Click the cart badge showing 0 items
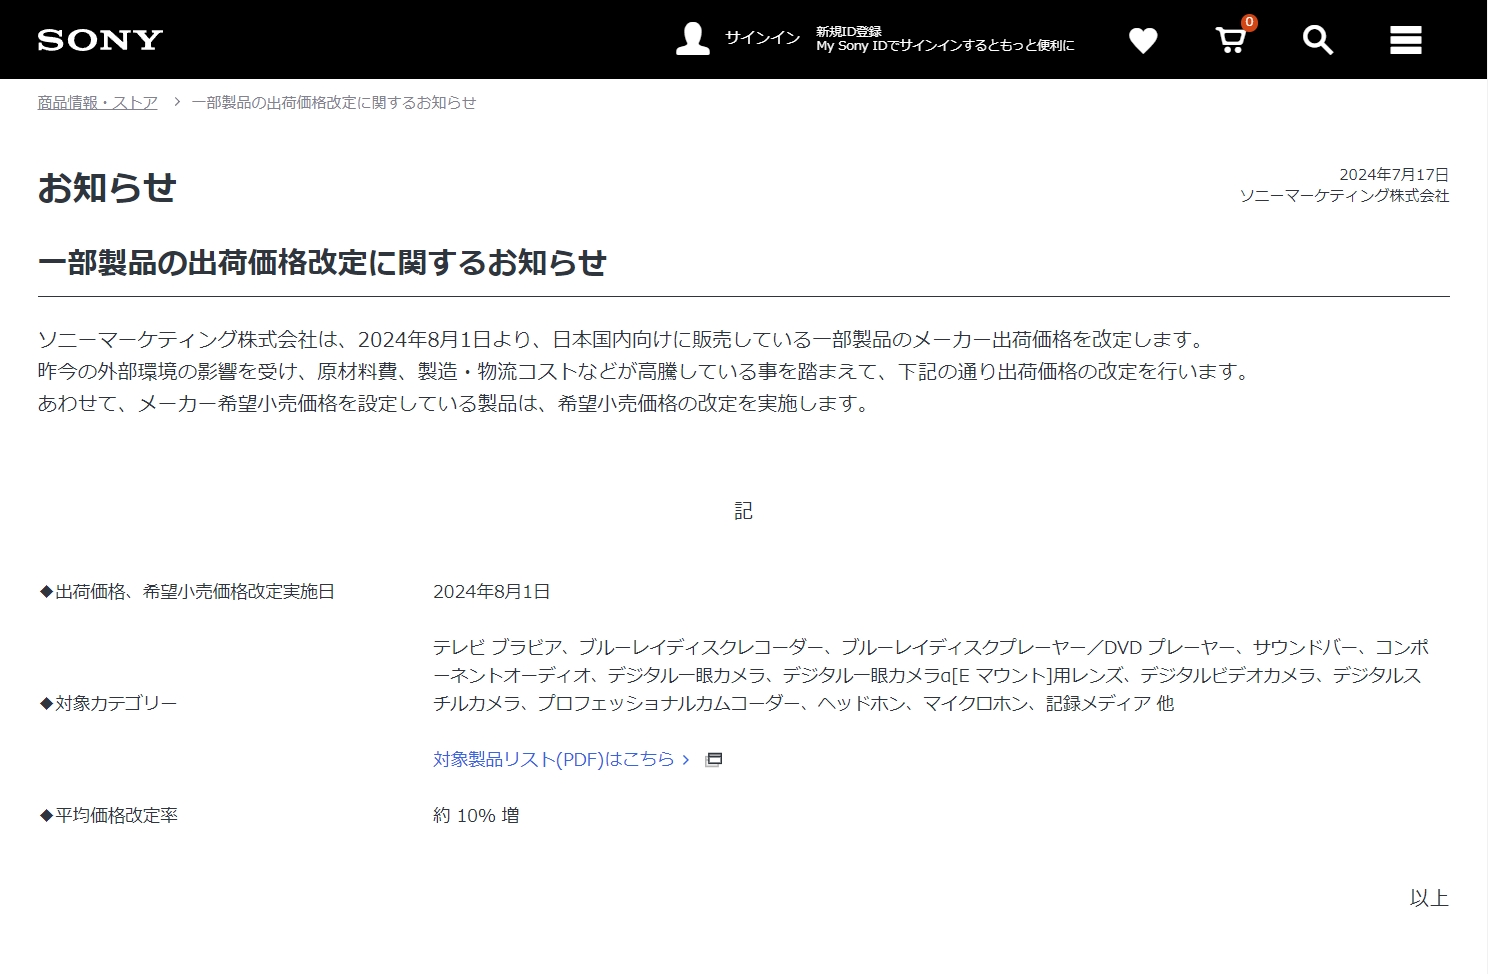 [x=1246, y=20]
